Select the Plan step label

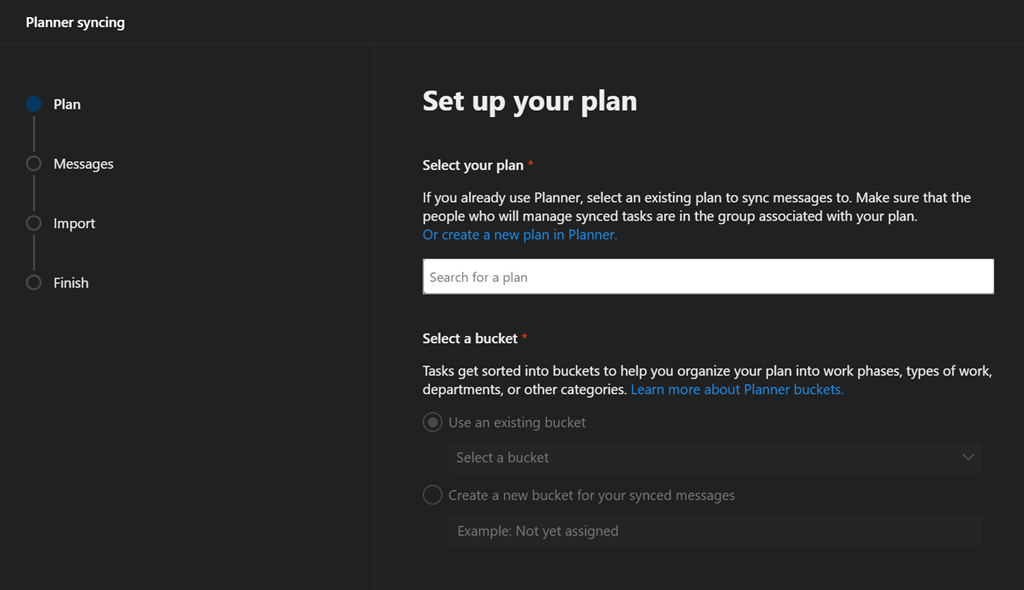[67, 104]
